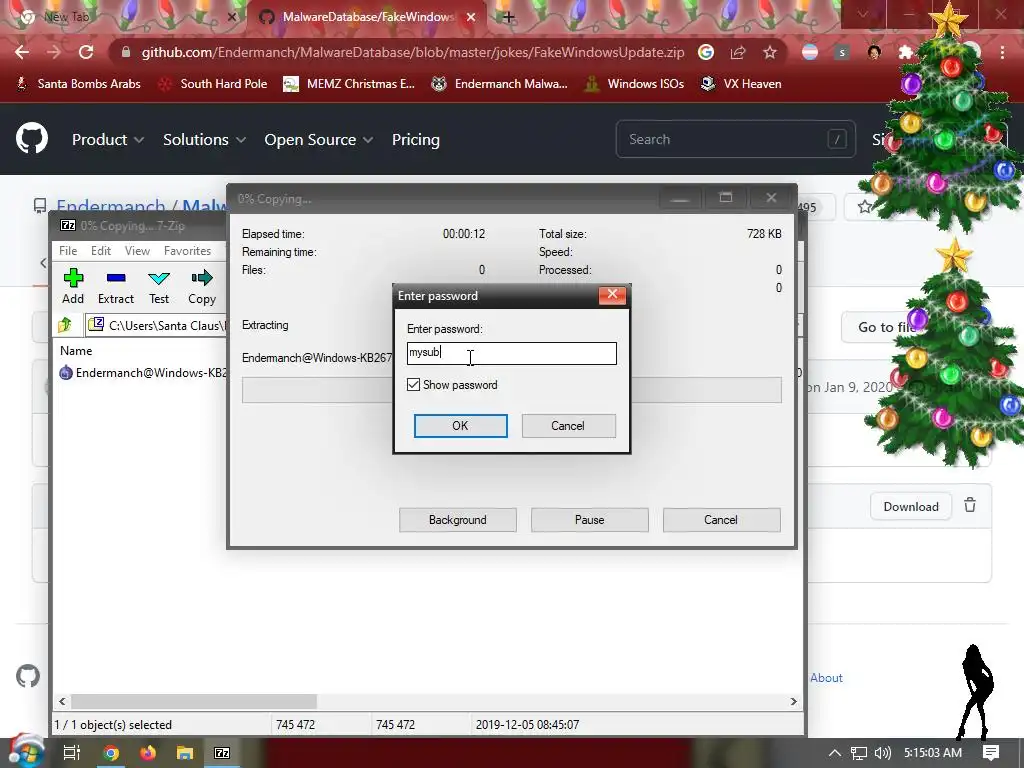Click the 7-Zip address path field
The image size is (1024, 768).
pos(157,325)
